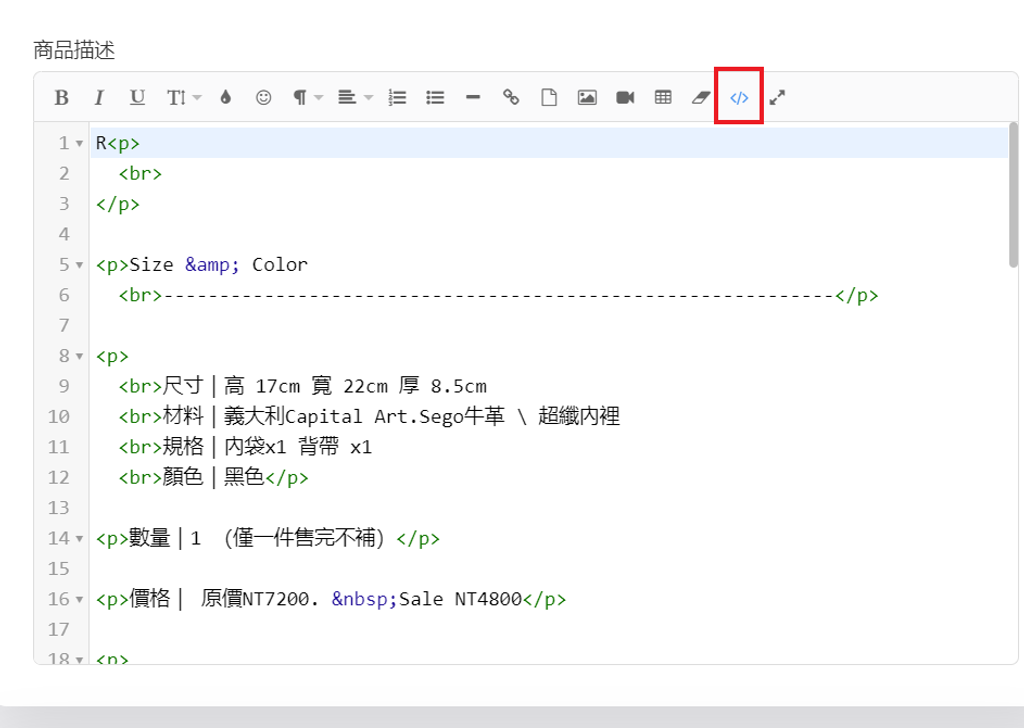Viewport: 1024px width, 728px height.
Task: Open the font size dropdown
Action: click(x=180, y=97)
